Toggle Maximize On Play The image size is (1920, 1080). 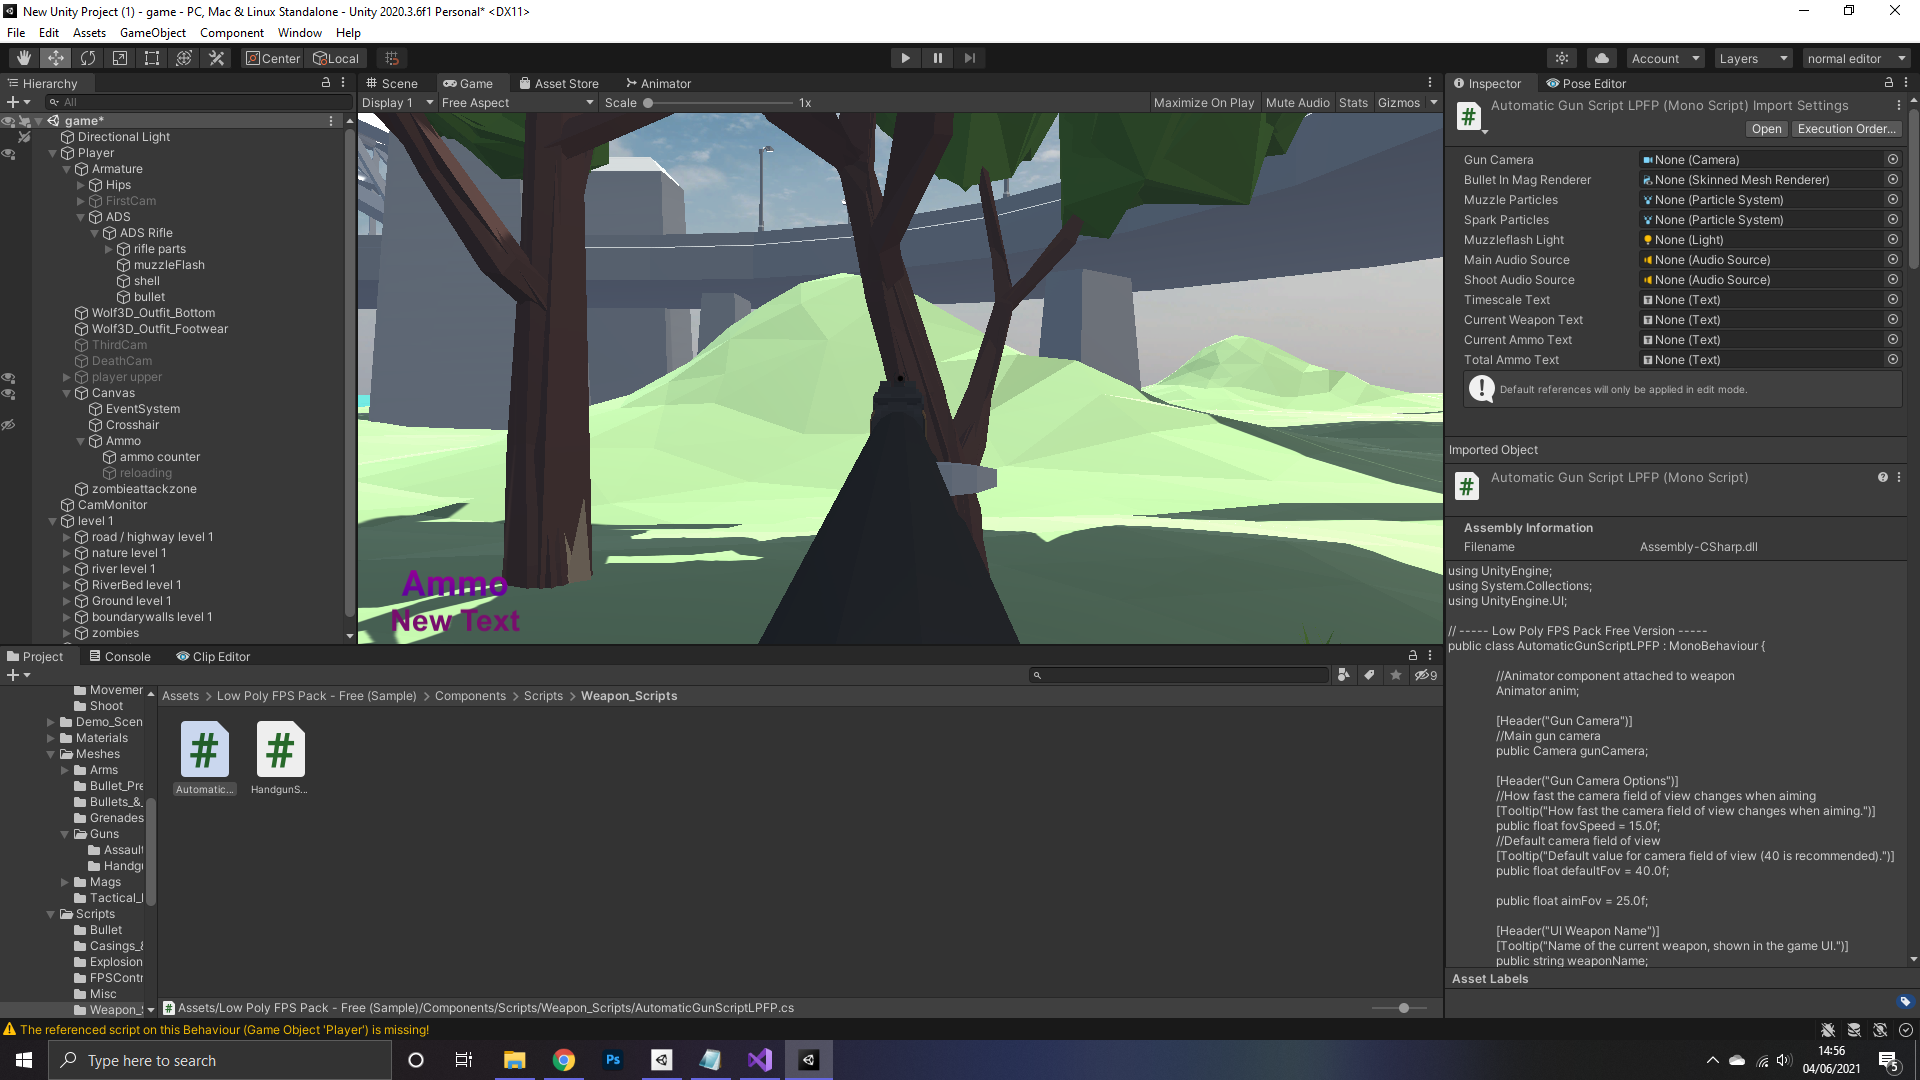[x=1204, y=102]
